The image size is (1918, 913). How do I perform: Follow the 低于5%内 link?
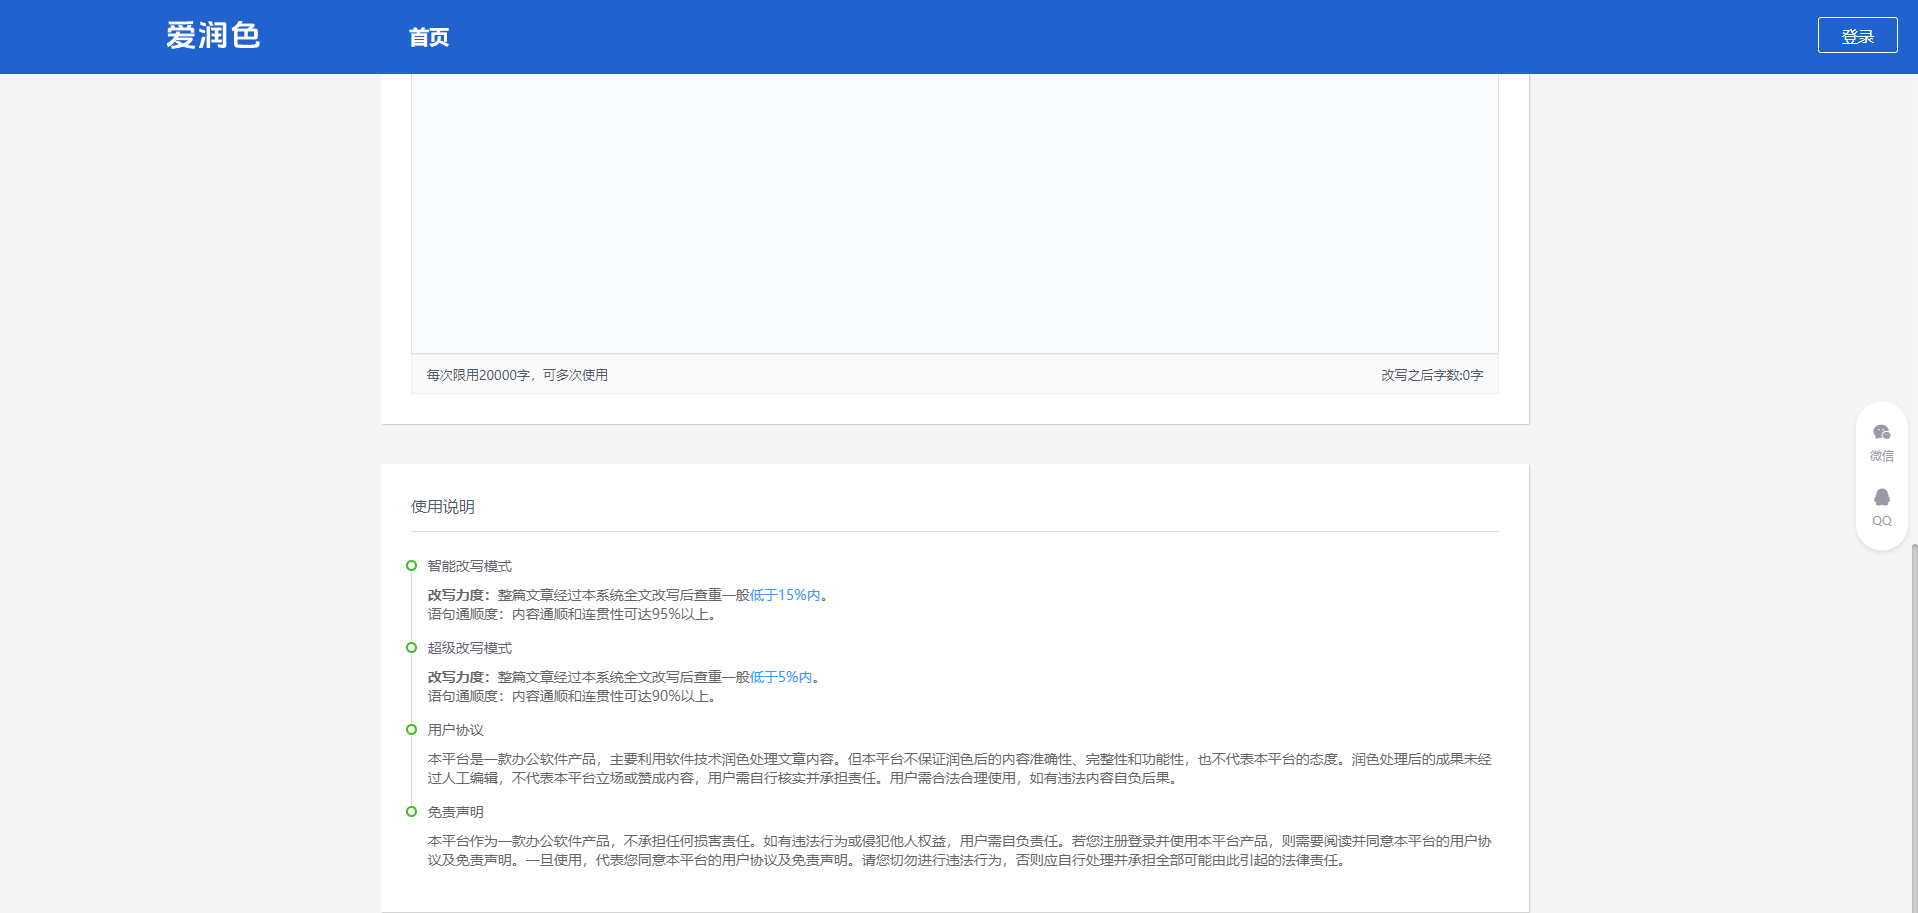coord(781,677)
